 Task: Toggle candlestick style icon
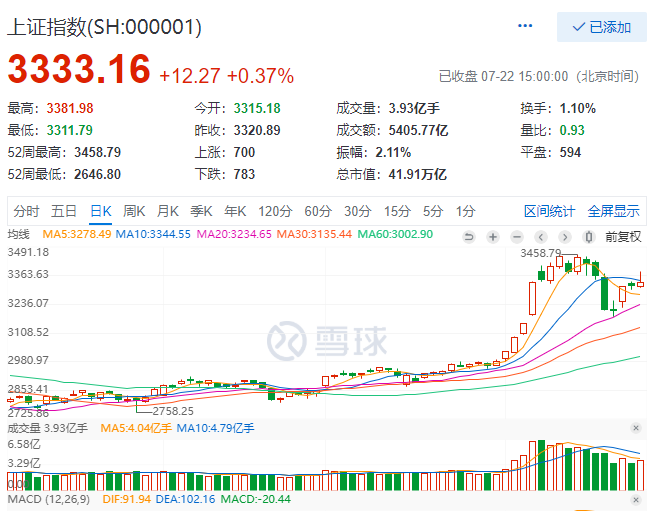coord(589,237)
